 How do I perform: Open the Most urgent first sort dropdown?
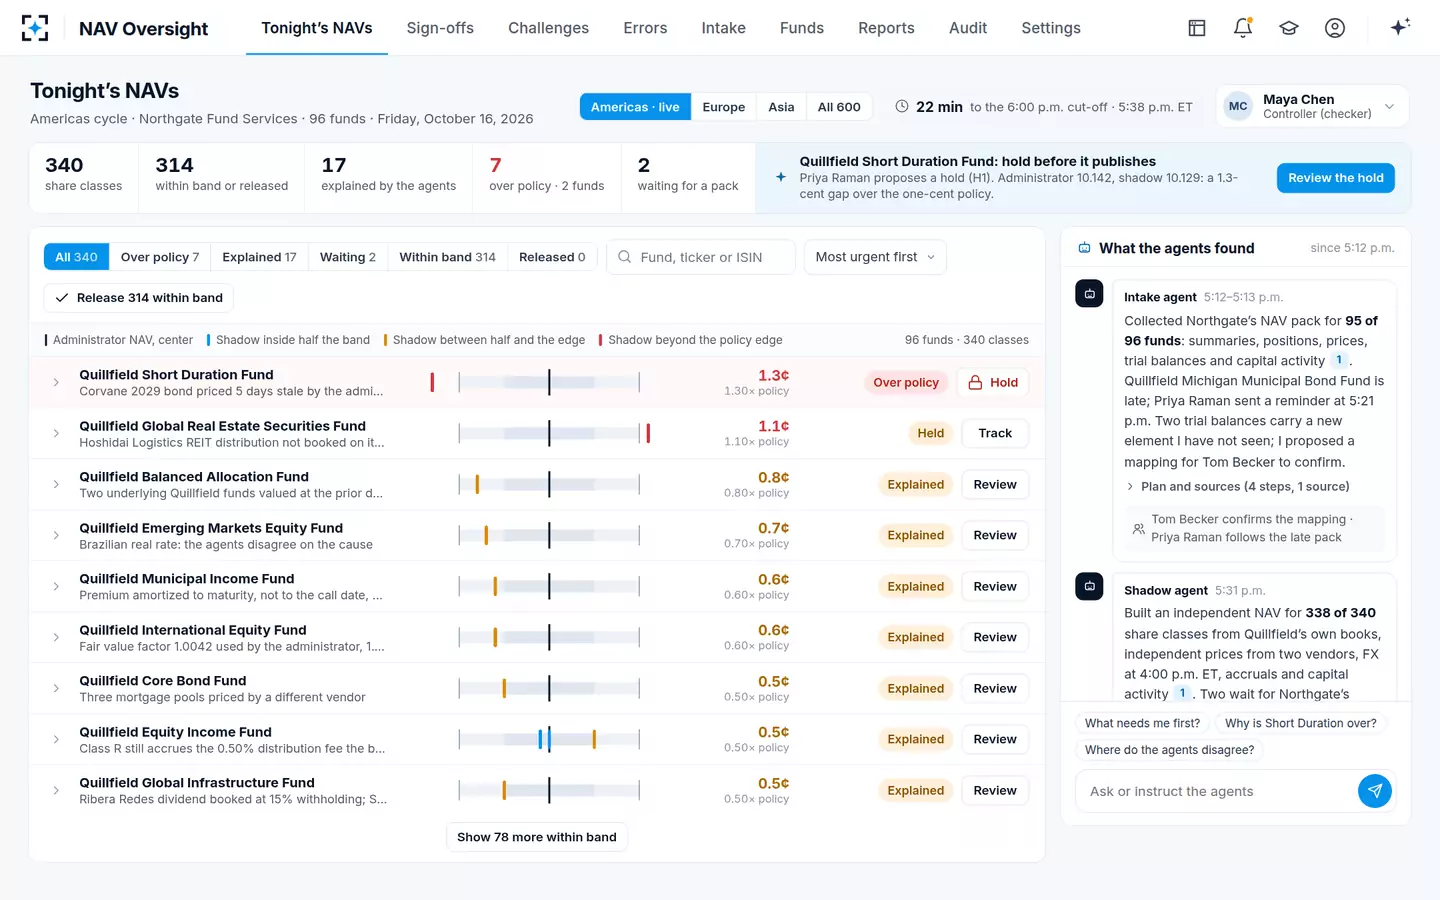pyautogui.click(x=875, y=257)
